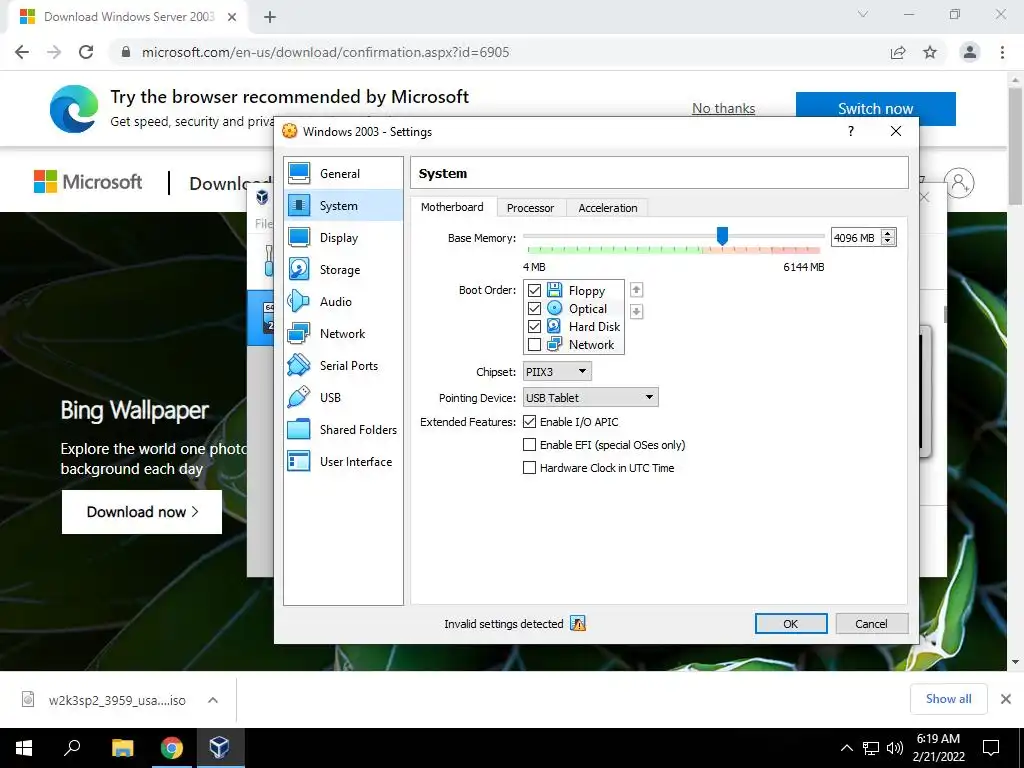The image size is (1024, 768).
Task: Click the Optical disc icon in boot order
Action: point(554,308)
